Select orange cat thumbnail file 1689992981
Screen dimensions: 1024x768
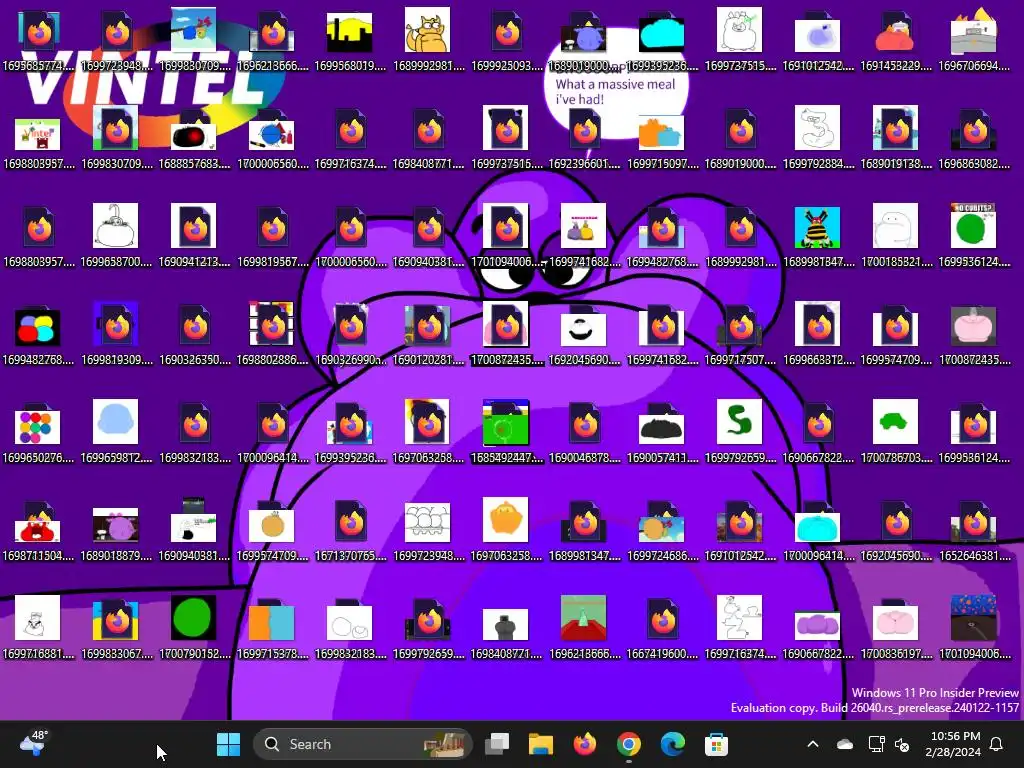coord(428,39)
